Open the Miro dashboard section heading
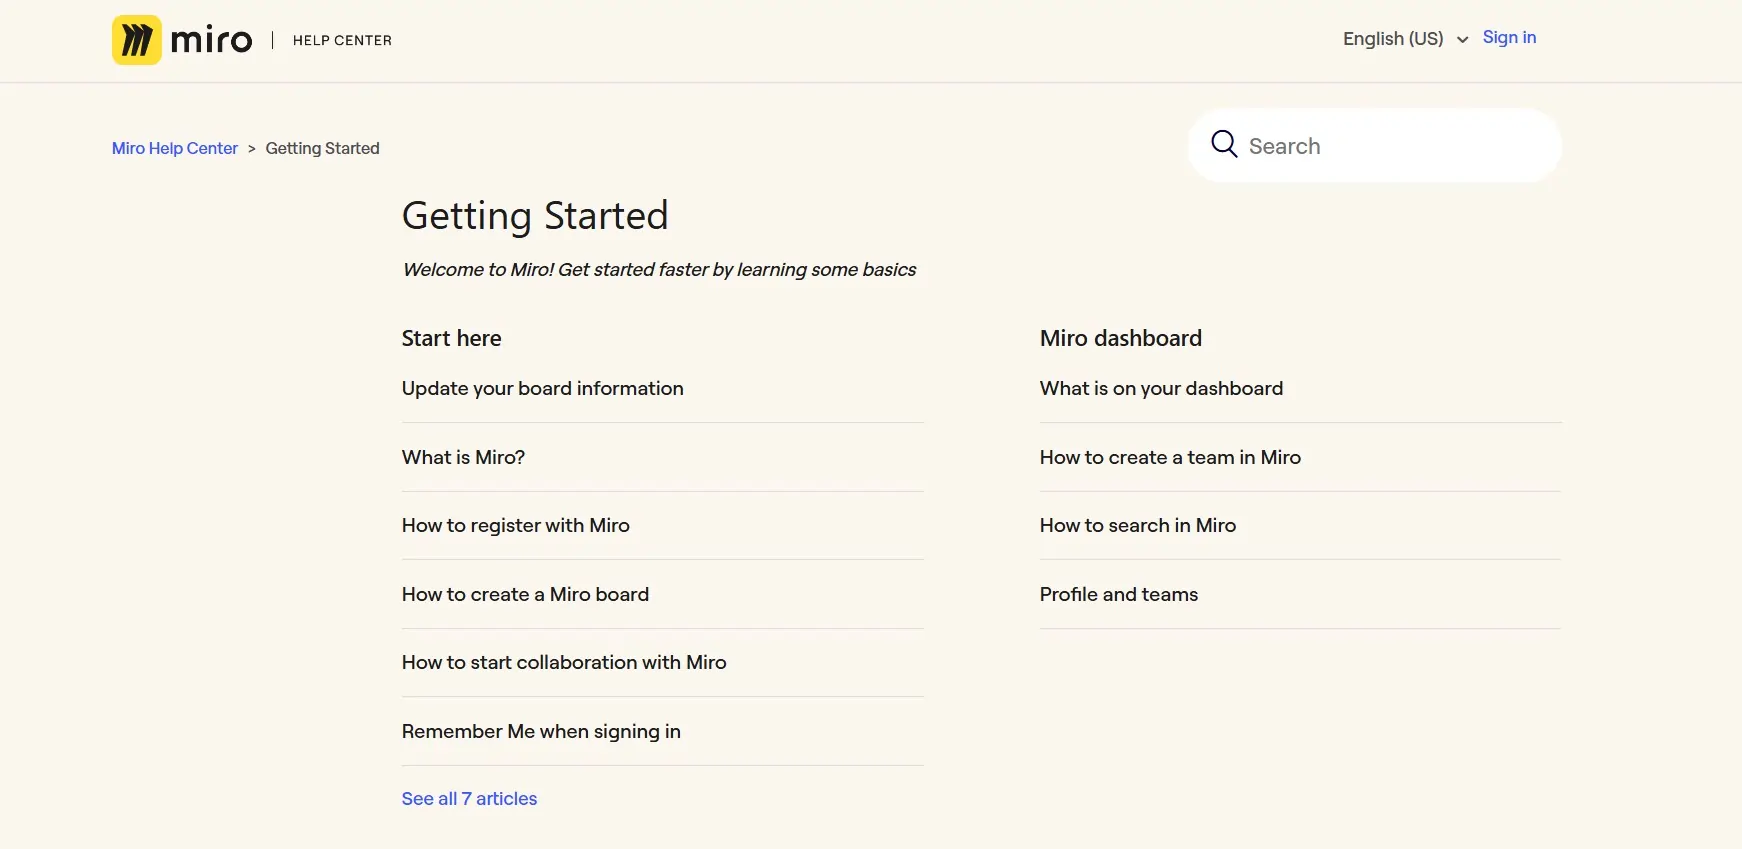 [x=1121, y=338]
